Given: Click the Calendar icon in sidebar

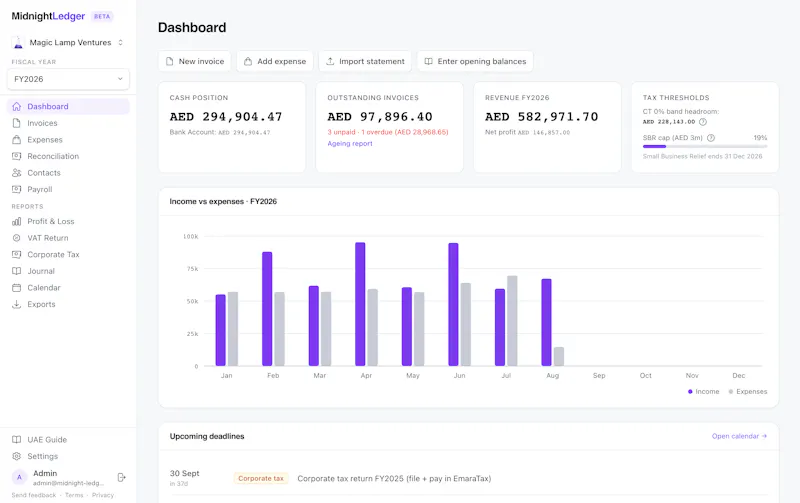Looking at the screenshot, I should click(x=16, y=288).
